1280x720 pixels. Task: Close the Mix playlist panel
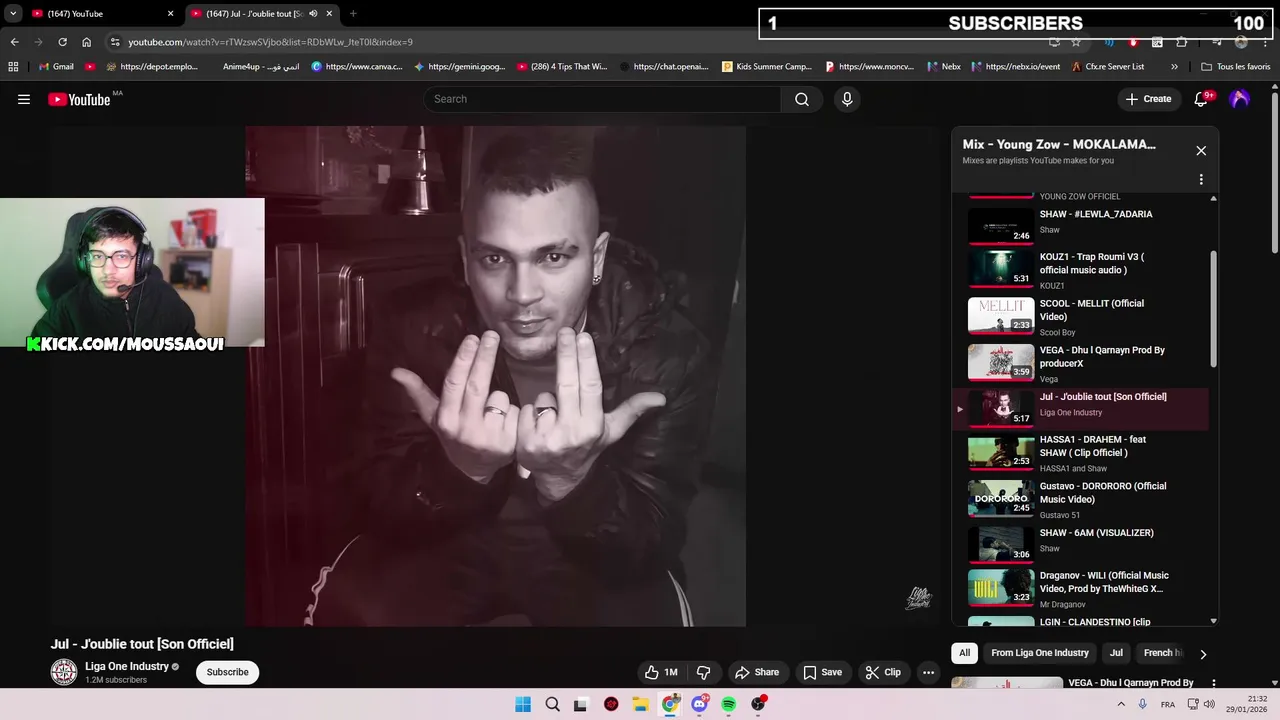pyautogui.click(x=1201, y=151)
